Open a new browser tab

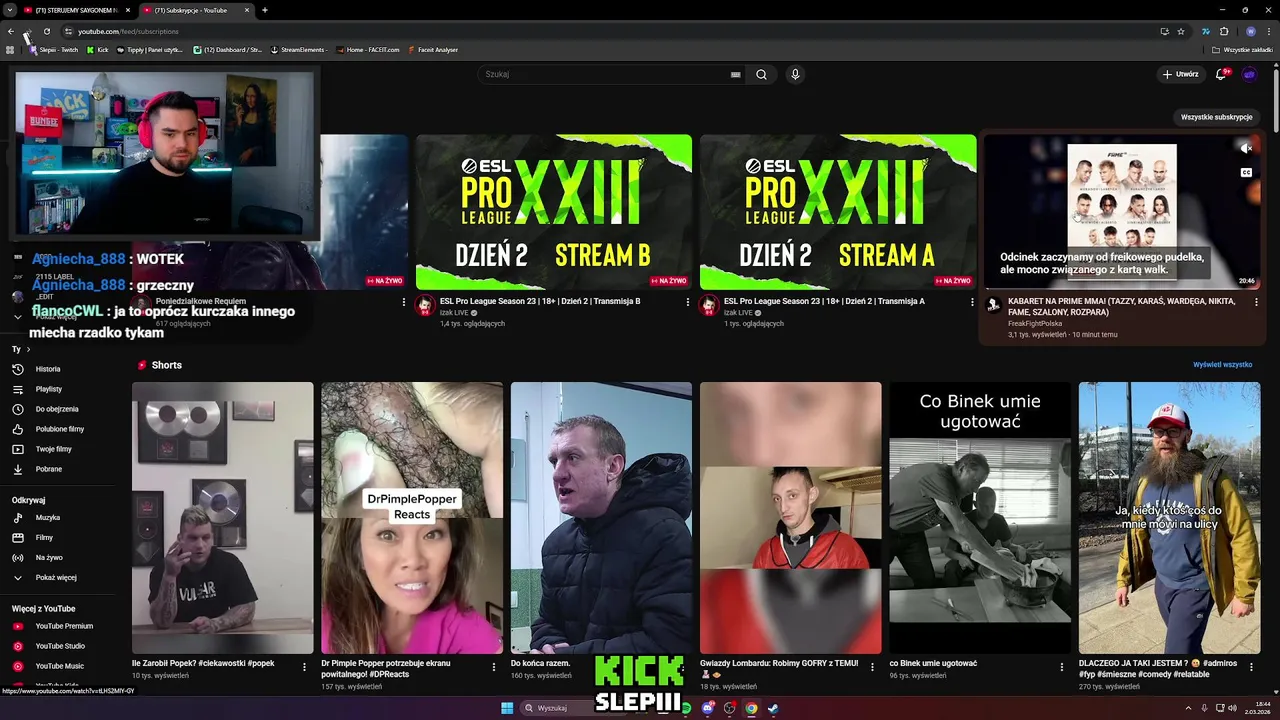tap(264, 10)
